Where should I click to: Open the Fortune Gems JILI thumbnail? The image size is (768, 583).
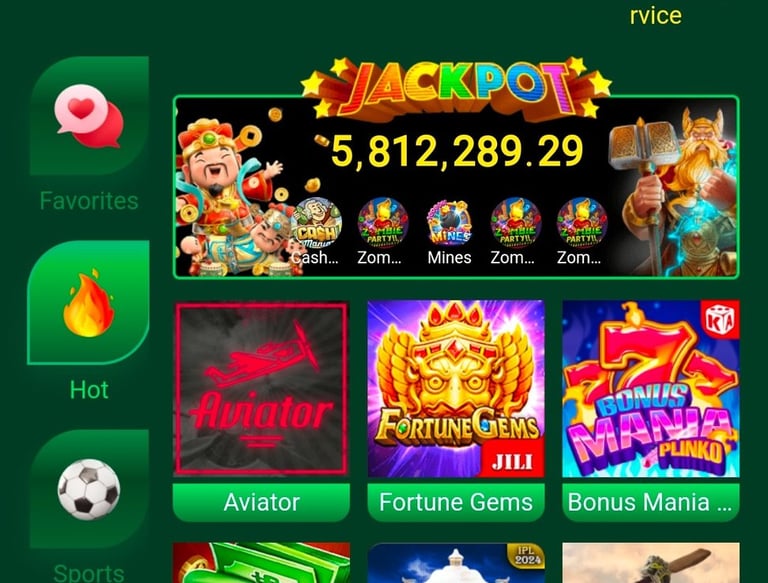(x=456, y=389)
